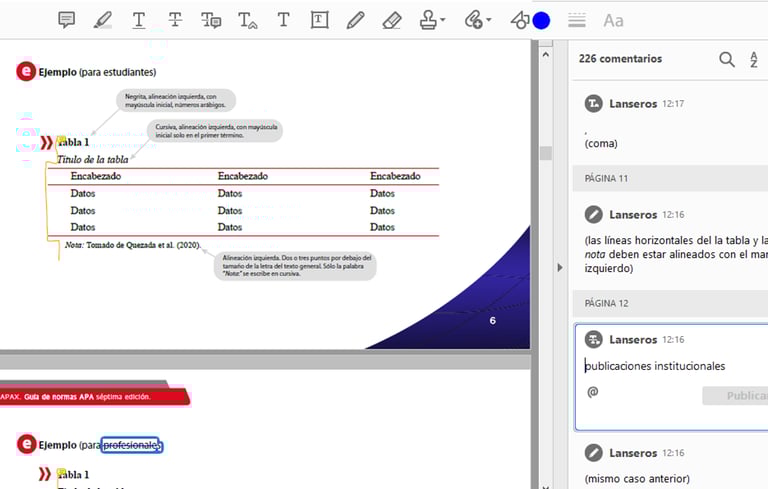Search the comments list
Viewport: 768px width, 489px height.
727,59
